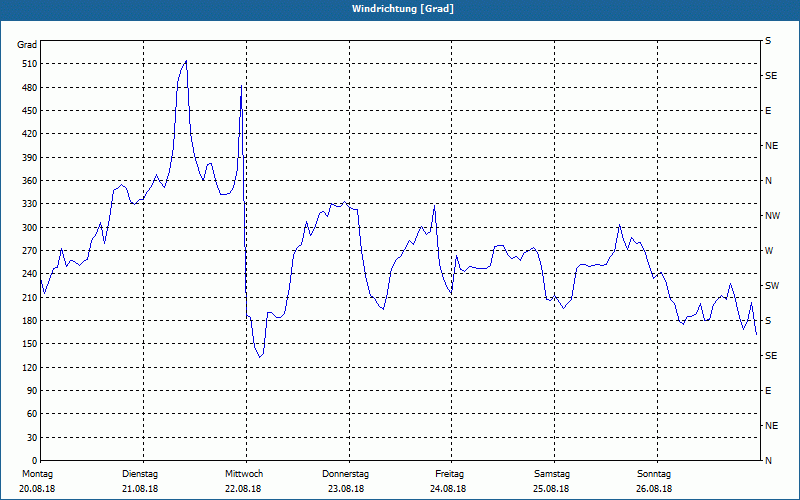Select the 'Mittwoch' day label
This screenshot has width=800, height=500.
pos(244,474)
